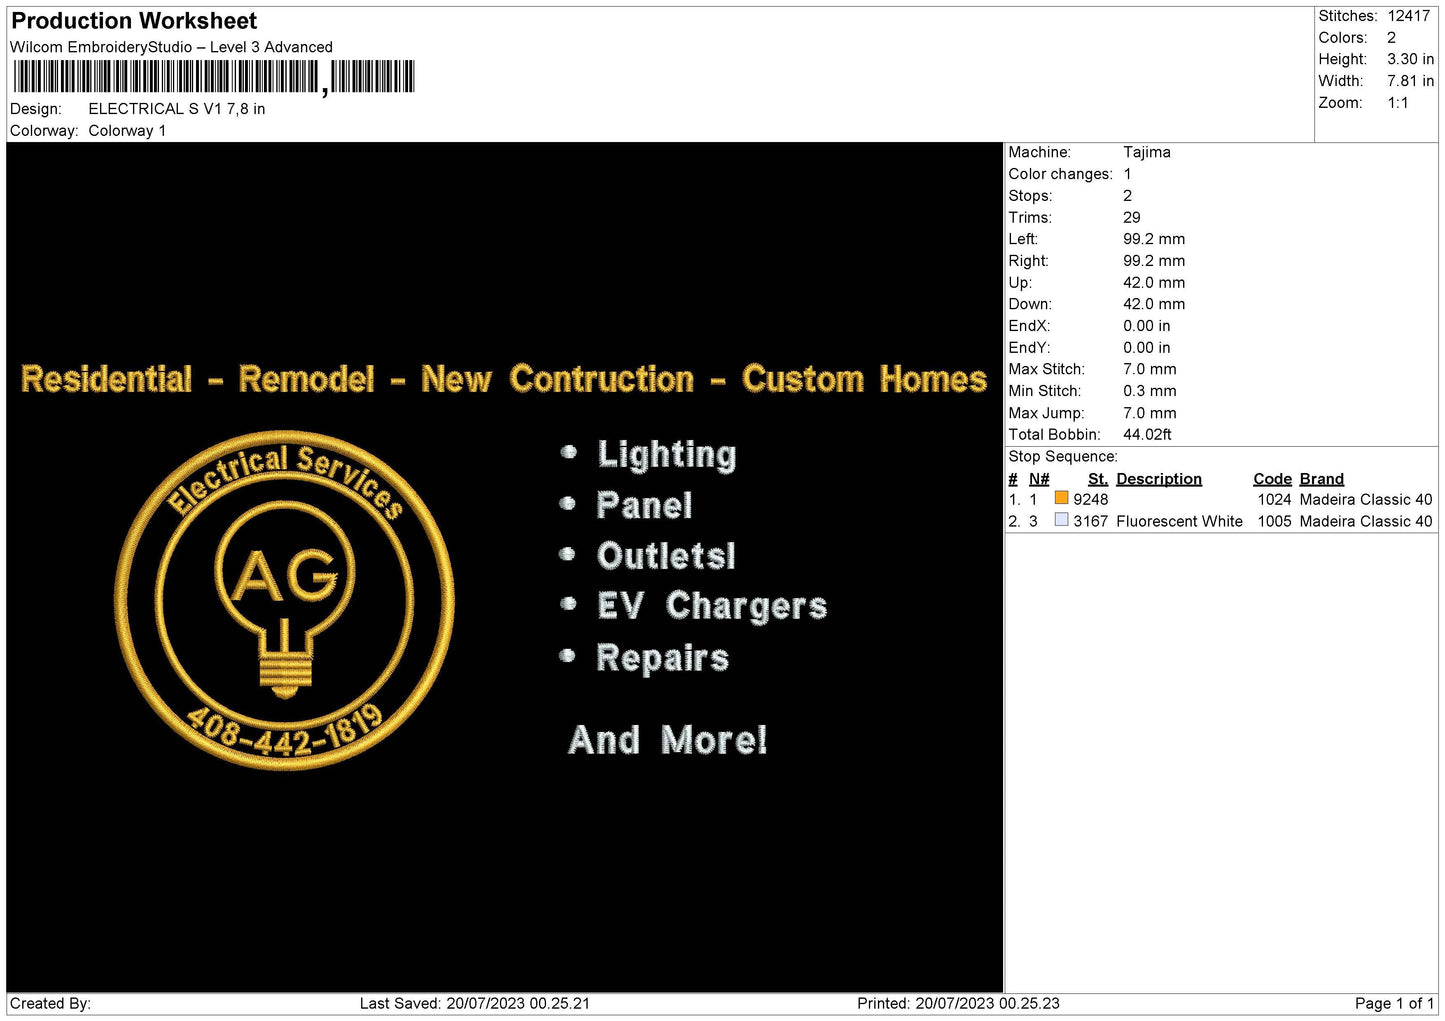Click the Machine value Tajima

tap(1146, 152)
